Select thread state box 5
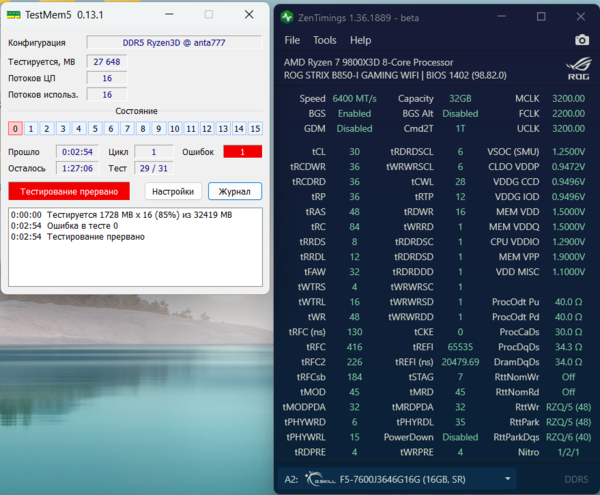Image resolution: width=600 pixels, height=495 pixels. tap(95, 129)
